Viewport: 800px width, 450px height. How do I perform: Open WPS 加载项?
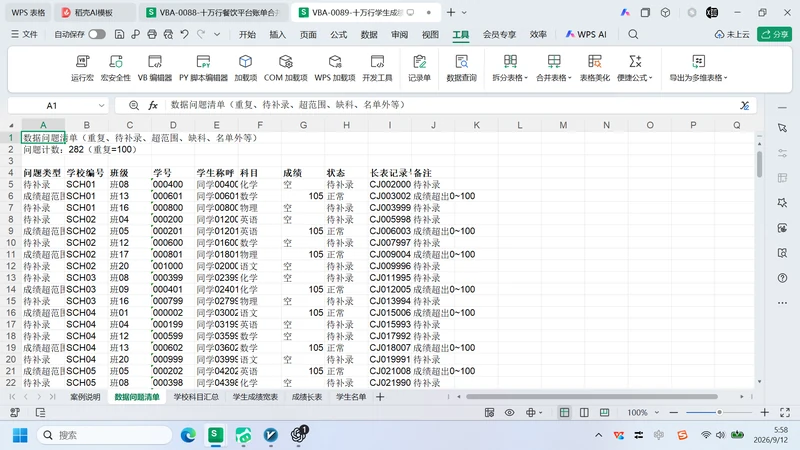[335, 68]
